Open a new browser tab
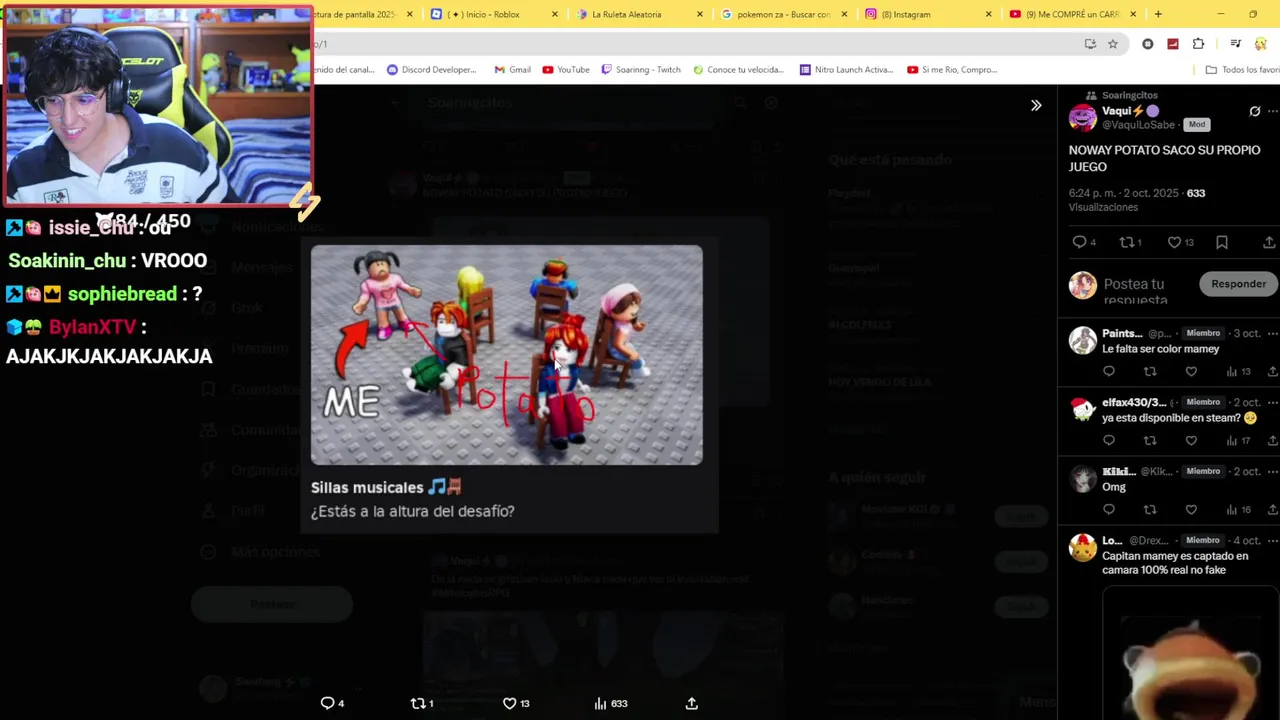The image size is (1280, 720). [1158, 14]
